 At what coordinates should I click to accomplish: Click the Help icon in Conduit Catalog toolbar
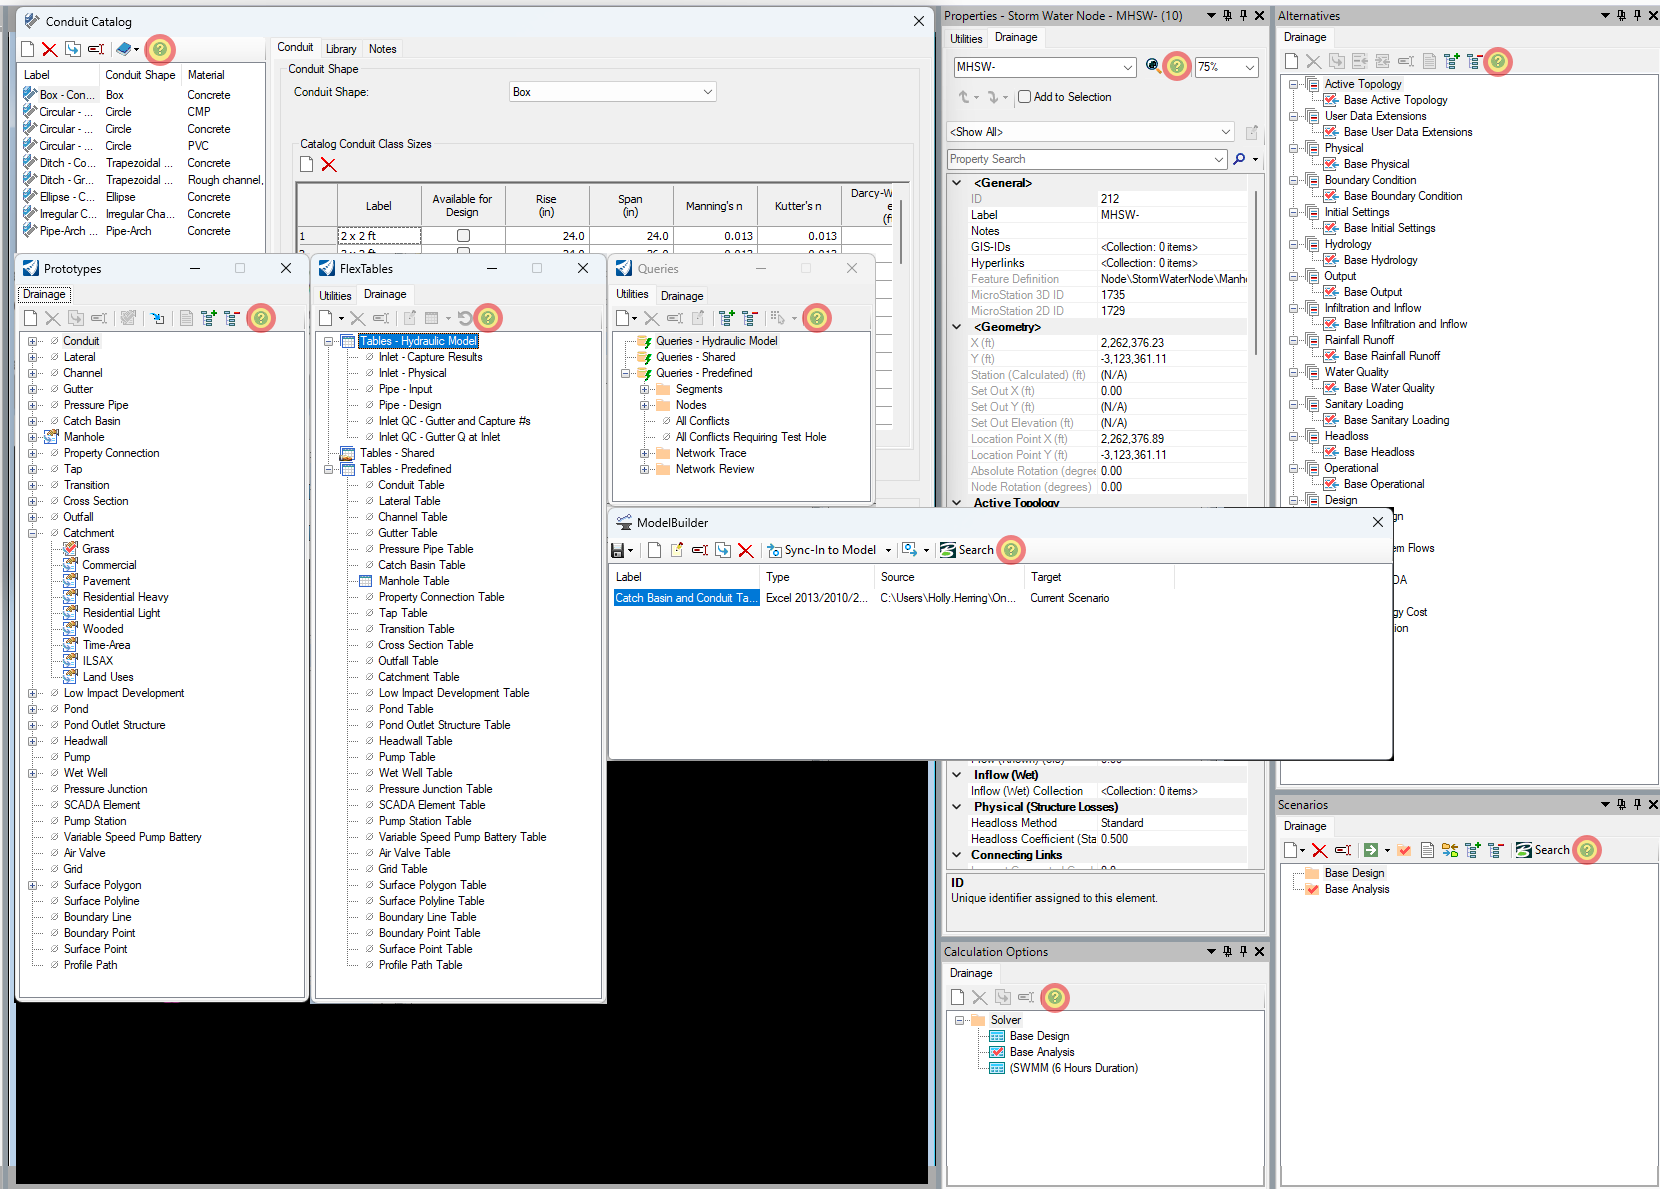click(158, 48)
